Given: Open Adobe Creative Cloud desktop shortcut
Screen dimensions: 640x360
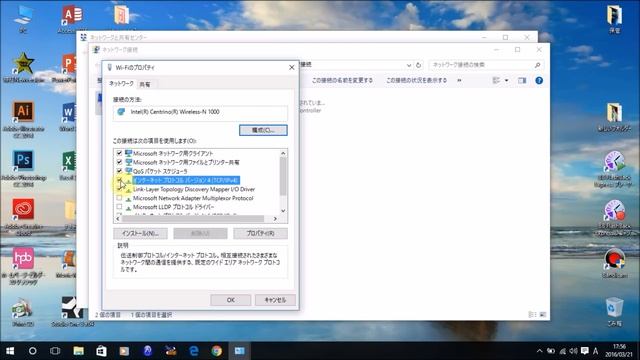Looking at the screenshot, I should (x=23, y=217).
